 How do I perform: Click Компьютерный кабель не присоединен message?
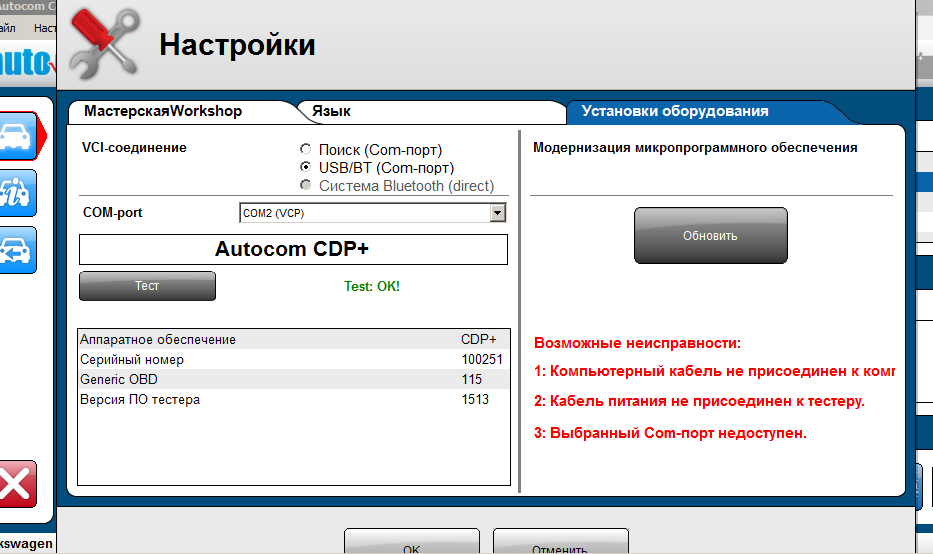(714, 371)
